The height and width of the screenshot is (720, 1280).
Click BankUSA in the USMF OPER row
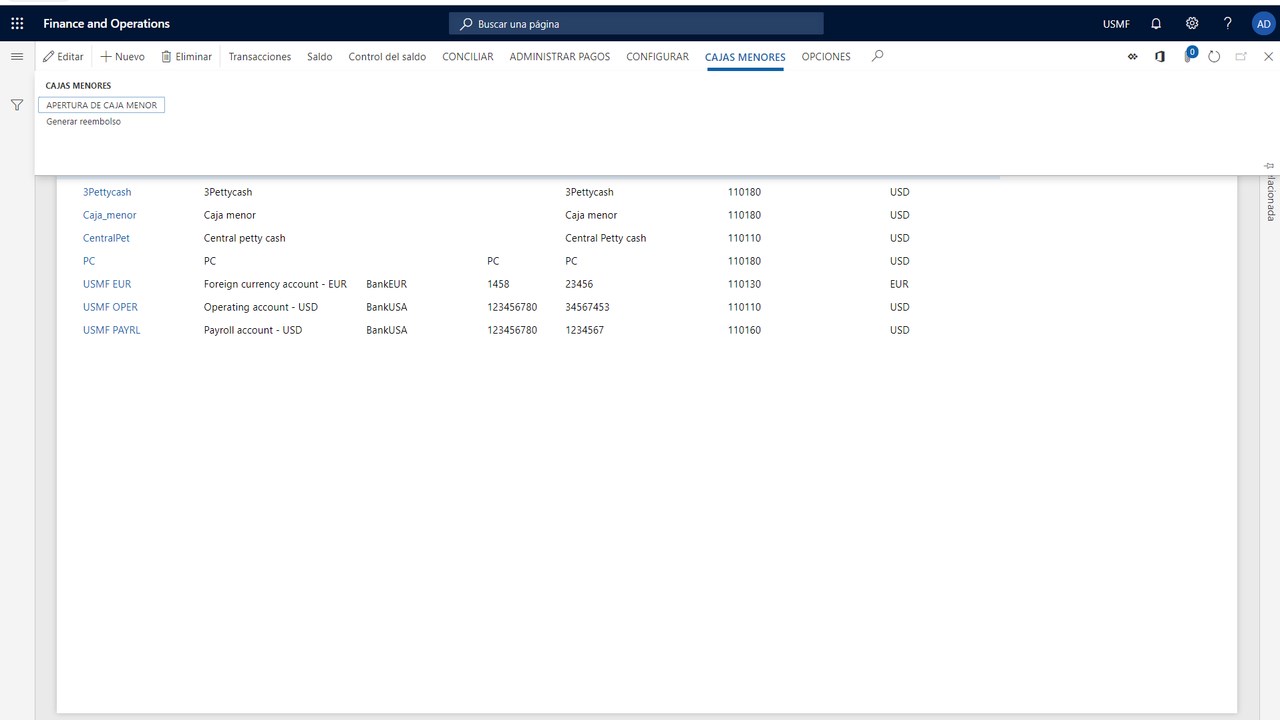387,307
